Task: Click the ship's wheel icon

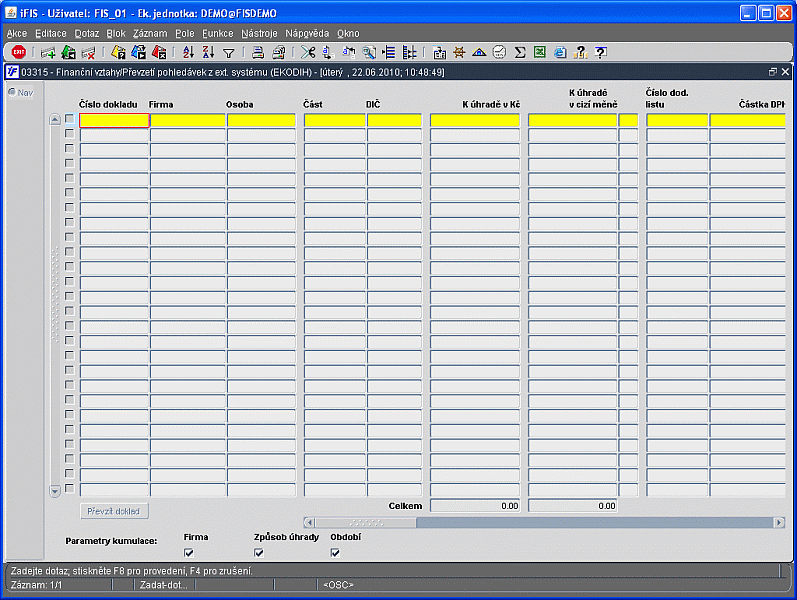Action: (459, 52)
